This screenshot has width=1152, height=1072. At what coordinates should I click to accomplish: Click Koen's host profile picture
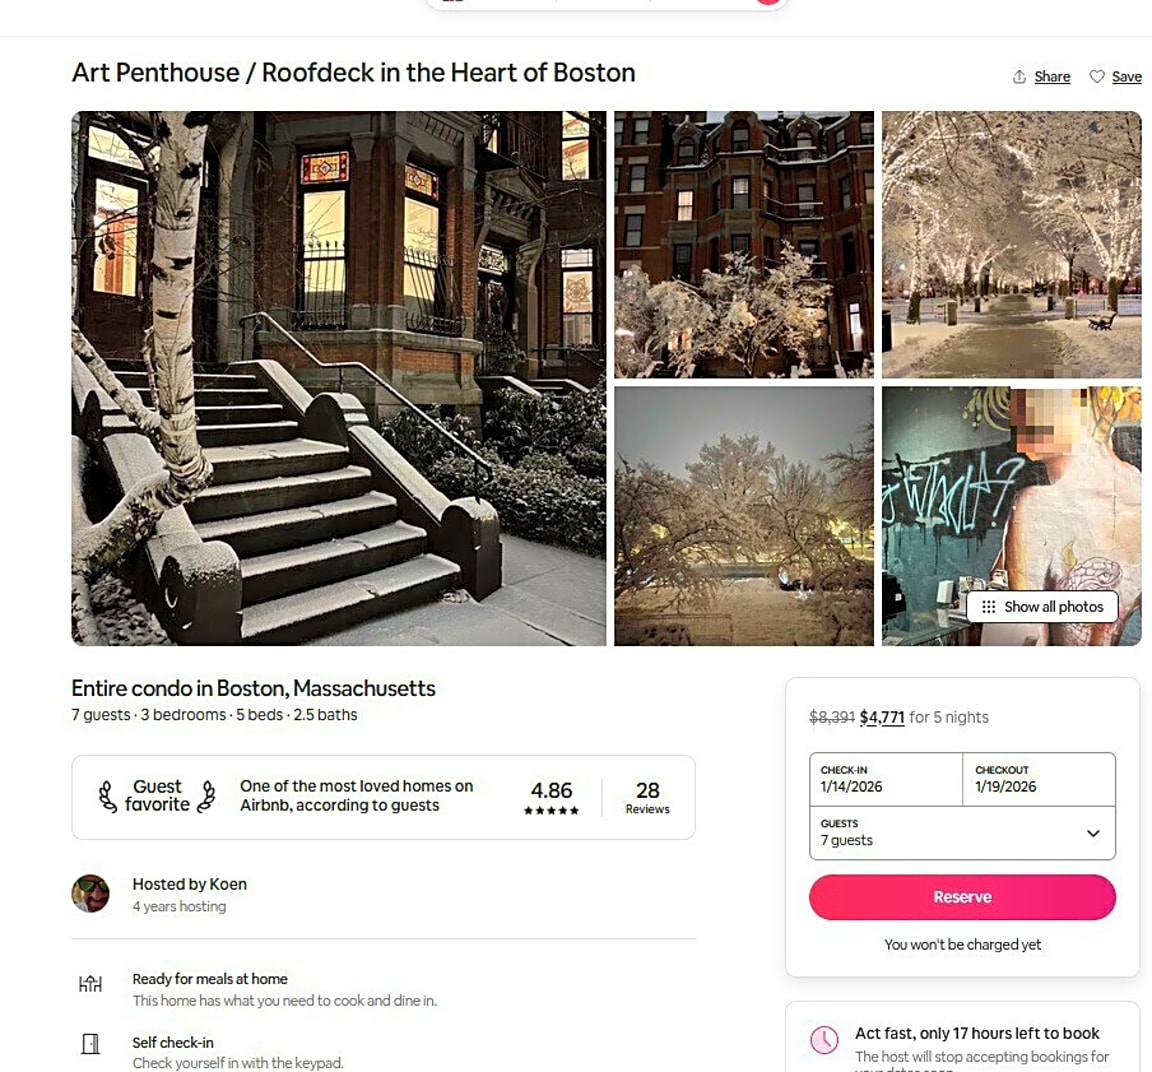90,893
